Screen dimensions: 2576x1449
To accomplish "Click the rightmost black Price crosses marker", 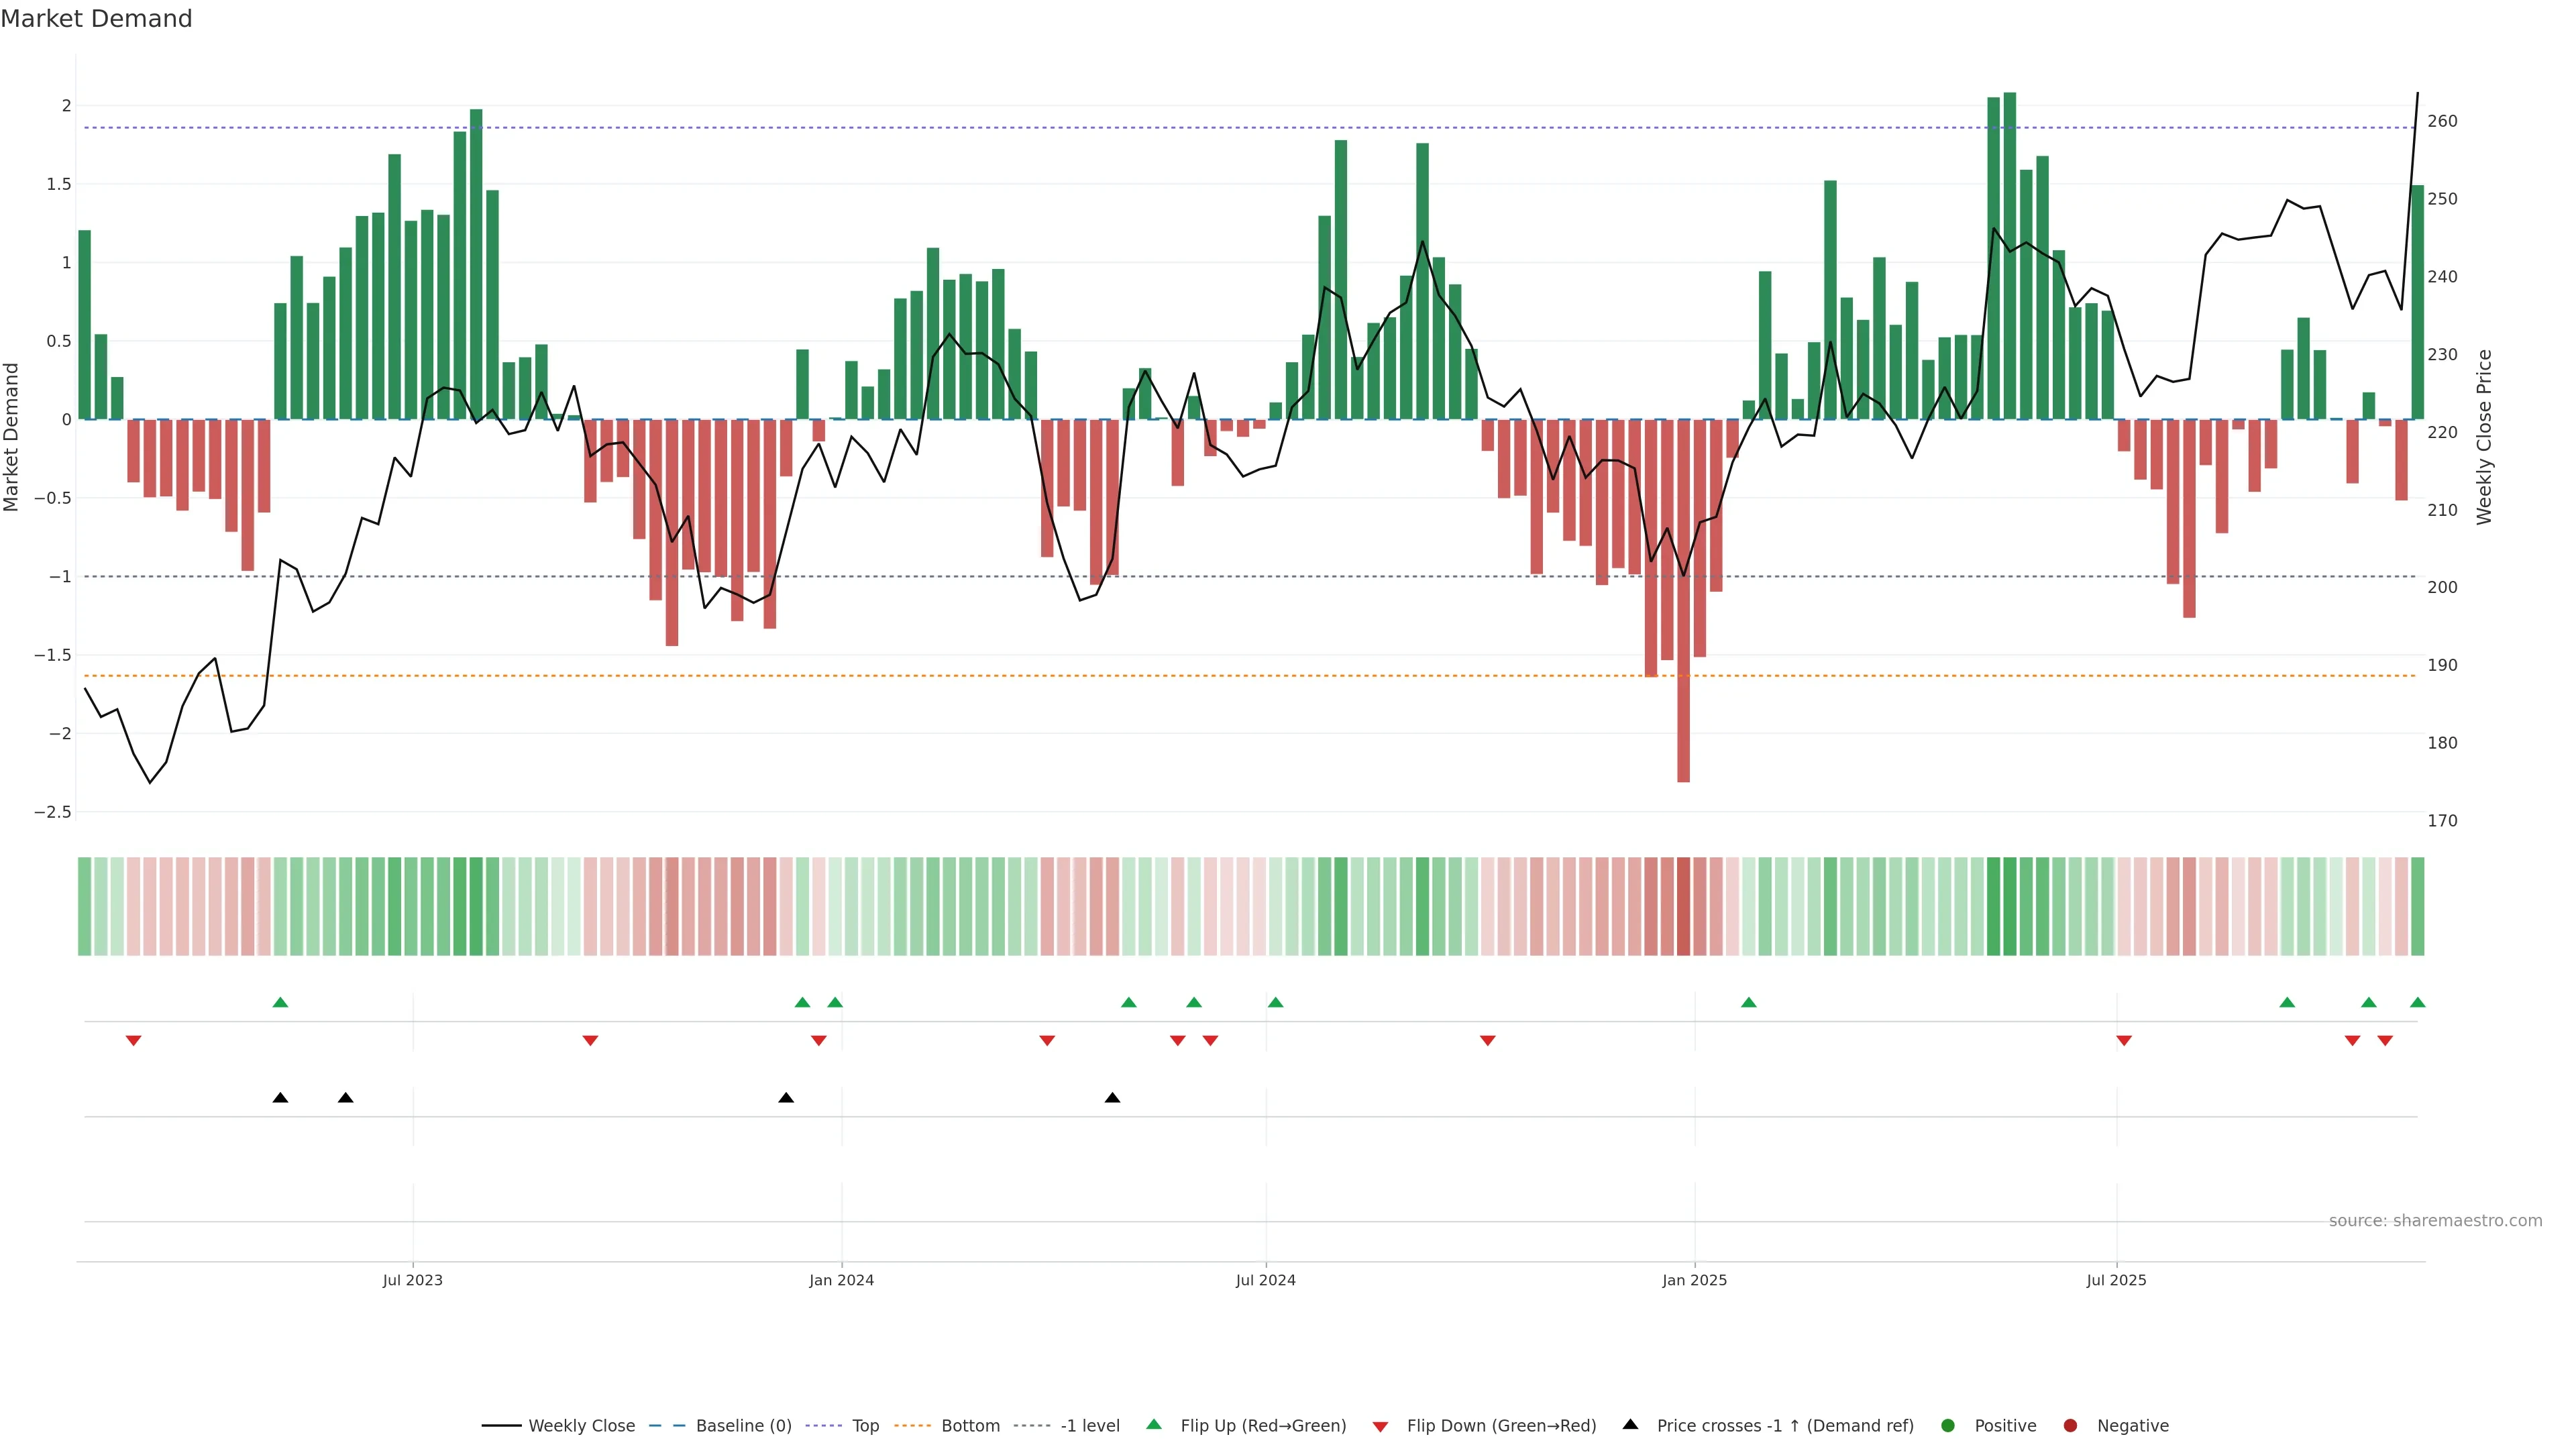I will pyautogui.click(x=1112, y=1097).
